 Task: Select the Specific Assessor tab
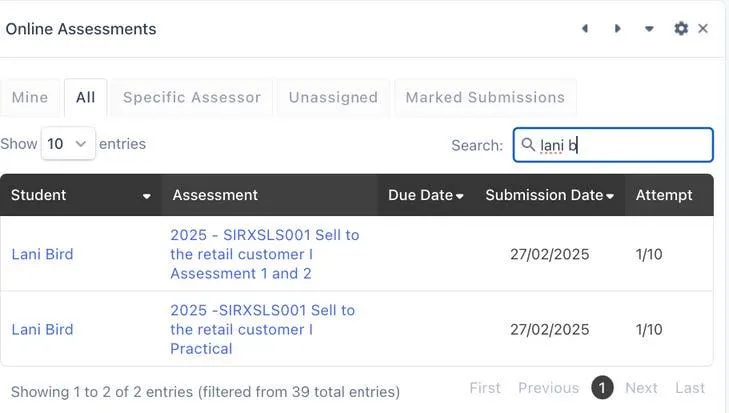click(191, 98)
